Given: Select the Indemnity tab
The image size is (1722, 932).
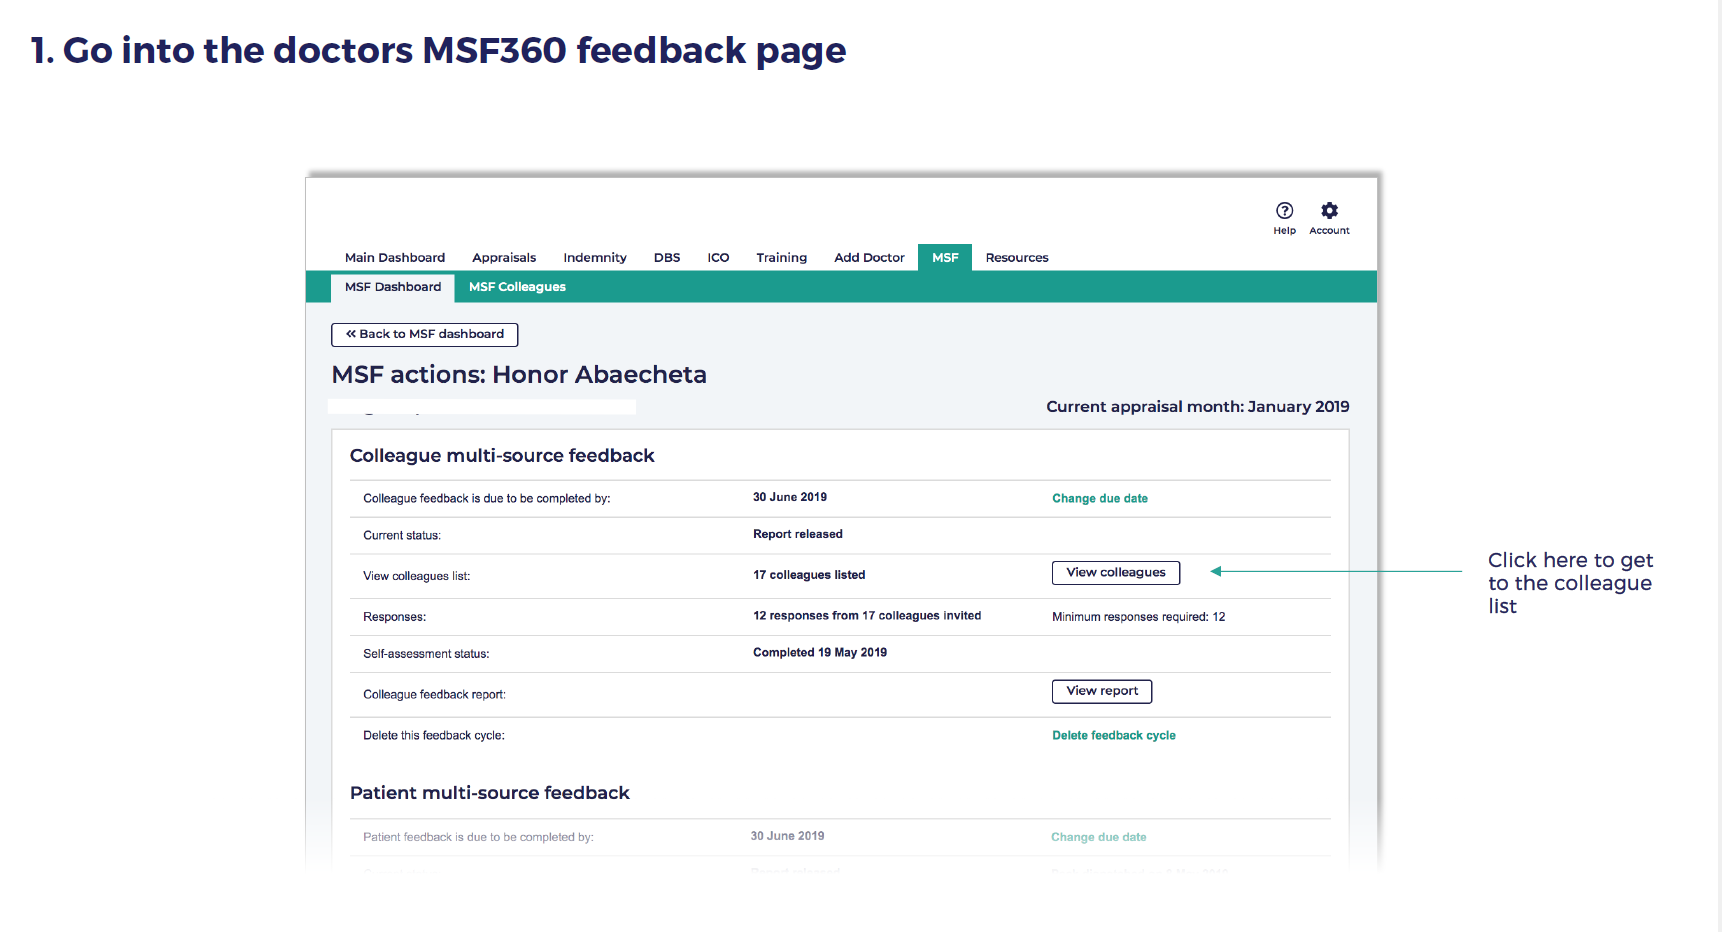Looking at the screenshot, I should [x=594, y=258].
